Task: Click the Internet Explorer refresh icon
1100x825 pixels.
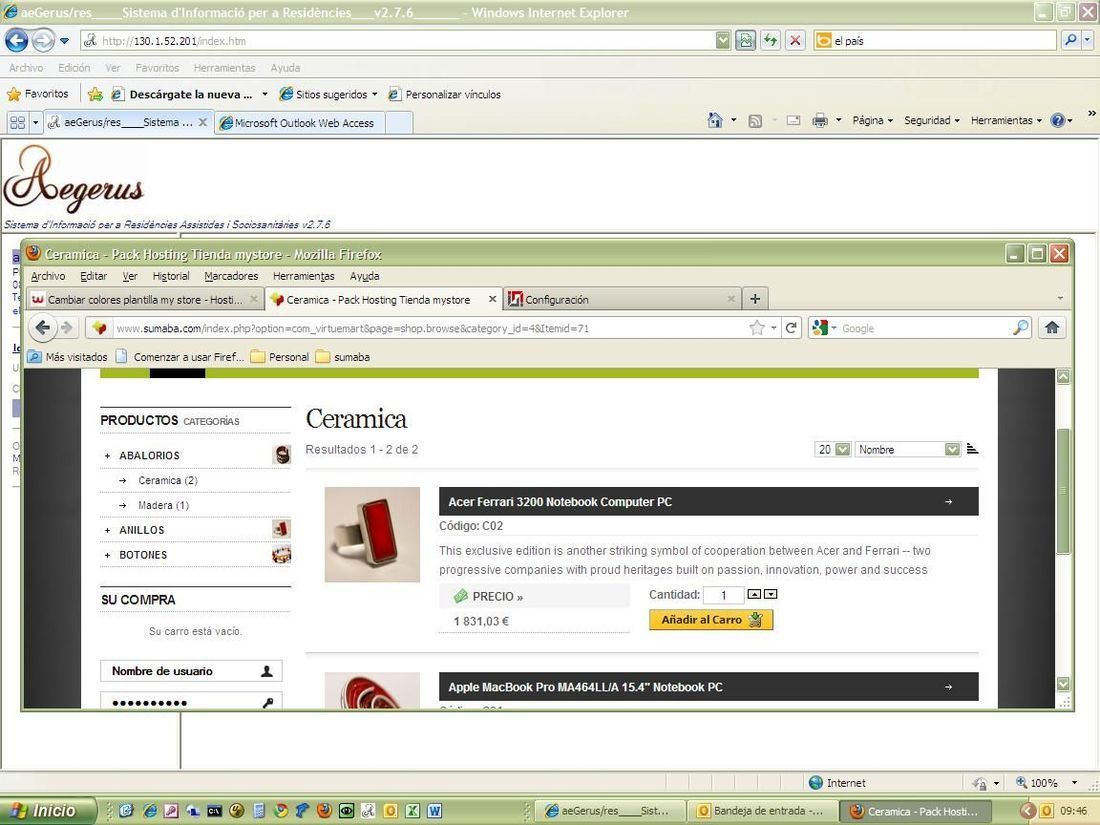Action: click(770, 41)
